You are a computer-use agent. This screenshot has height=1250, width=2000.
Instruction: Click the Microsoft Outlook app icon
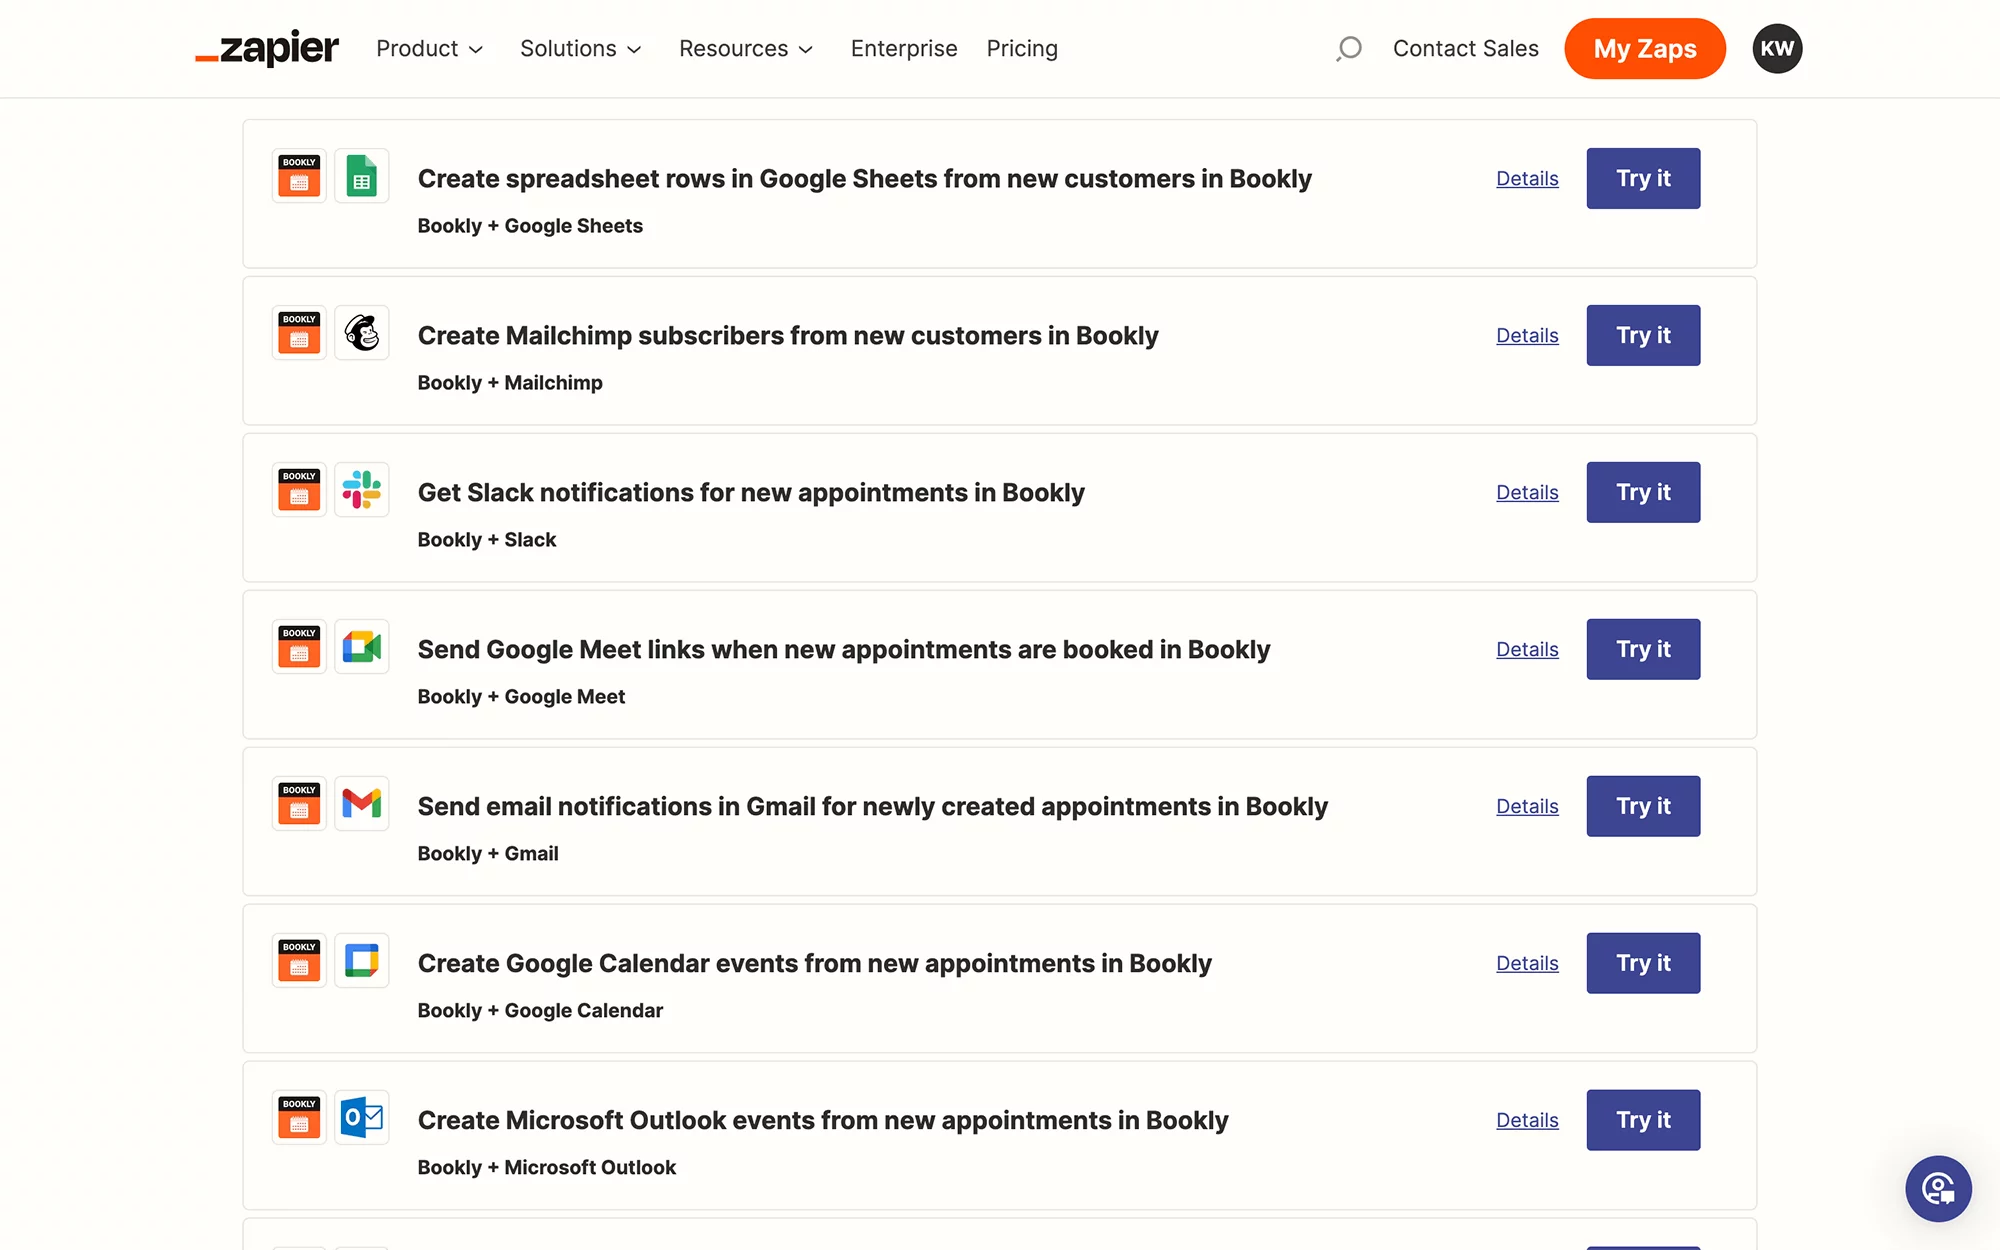[x=362, y=1118]
